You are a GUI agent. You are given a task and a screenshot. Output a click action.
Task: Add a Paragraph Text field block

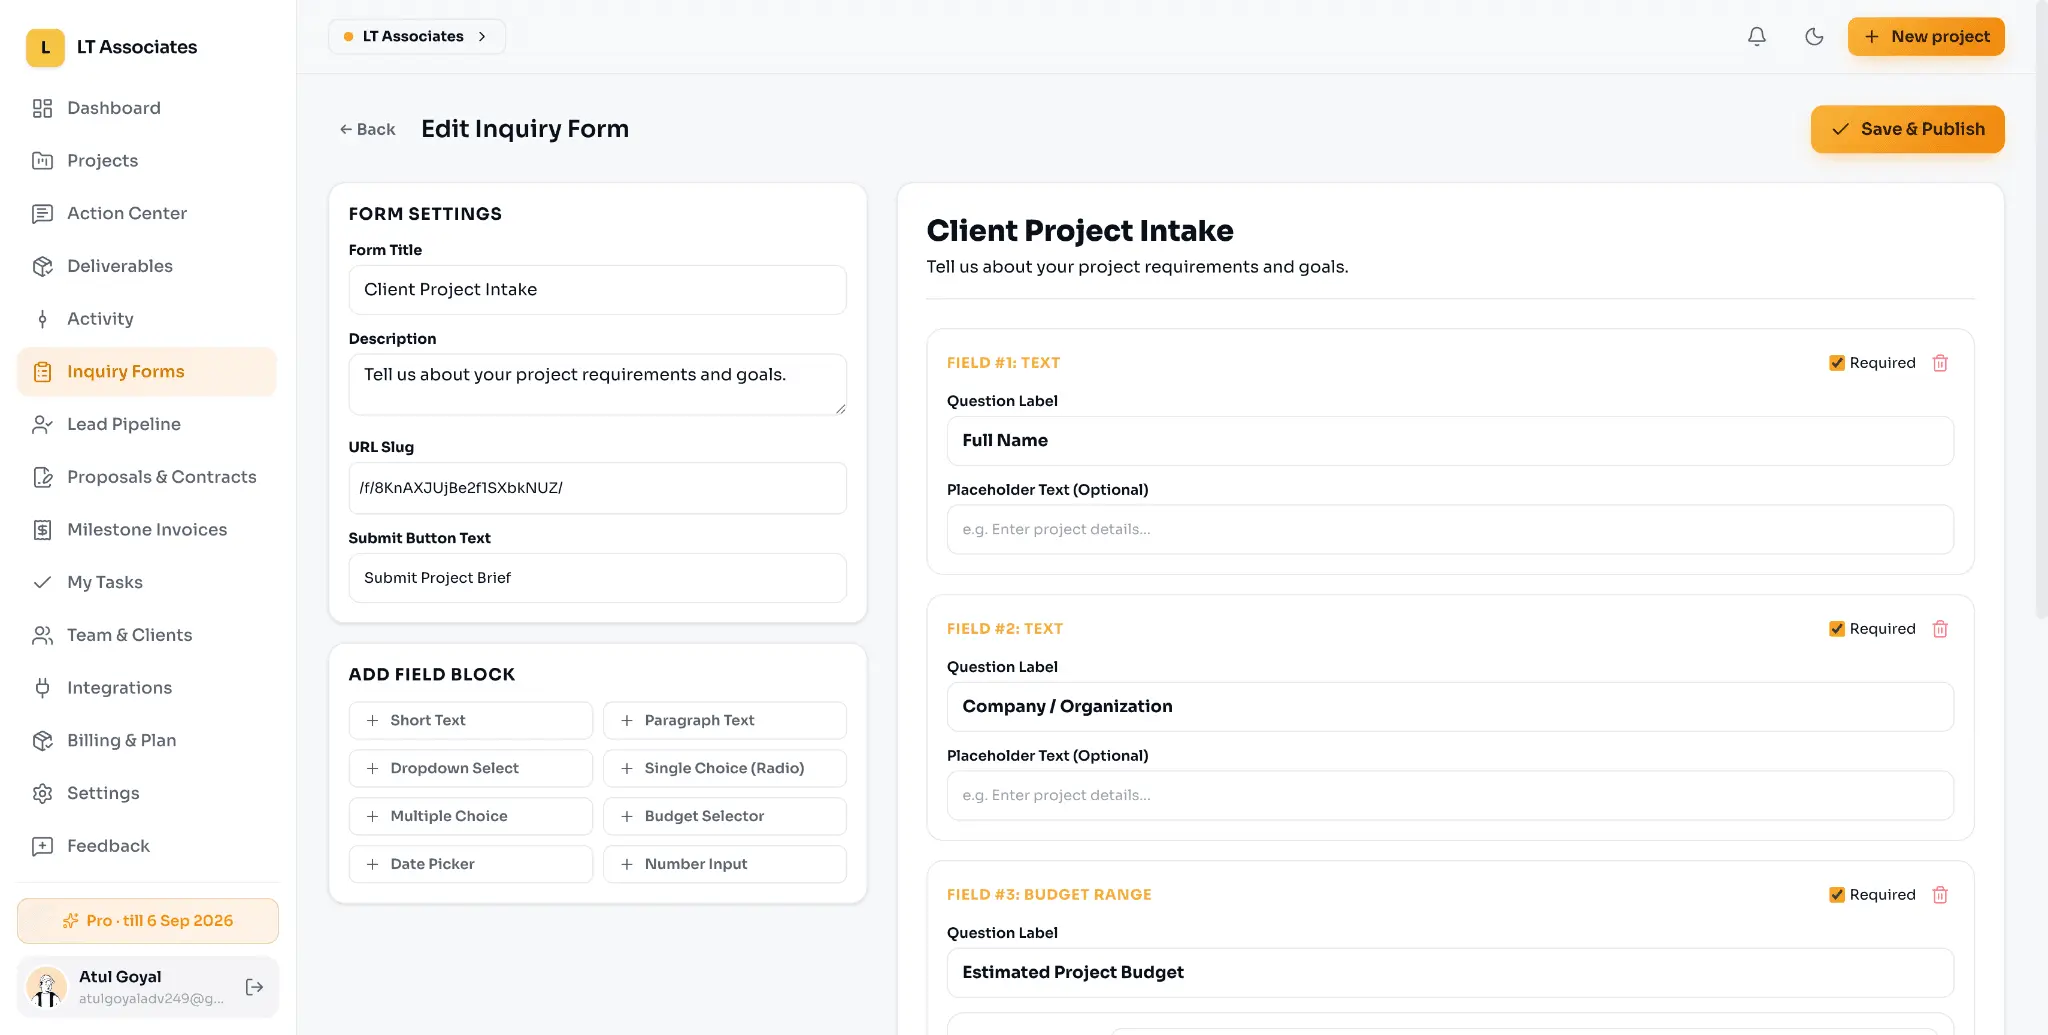(x=725, y=720)
